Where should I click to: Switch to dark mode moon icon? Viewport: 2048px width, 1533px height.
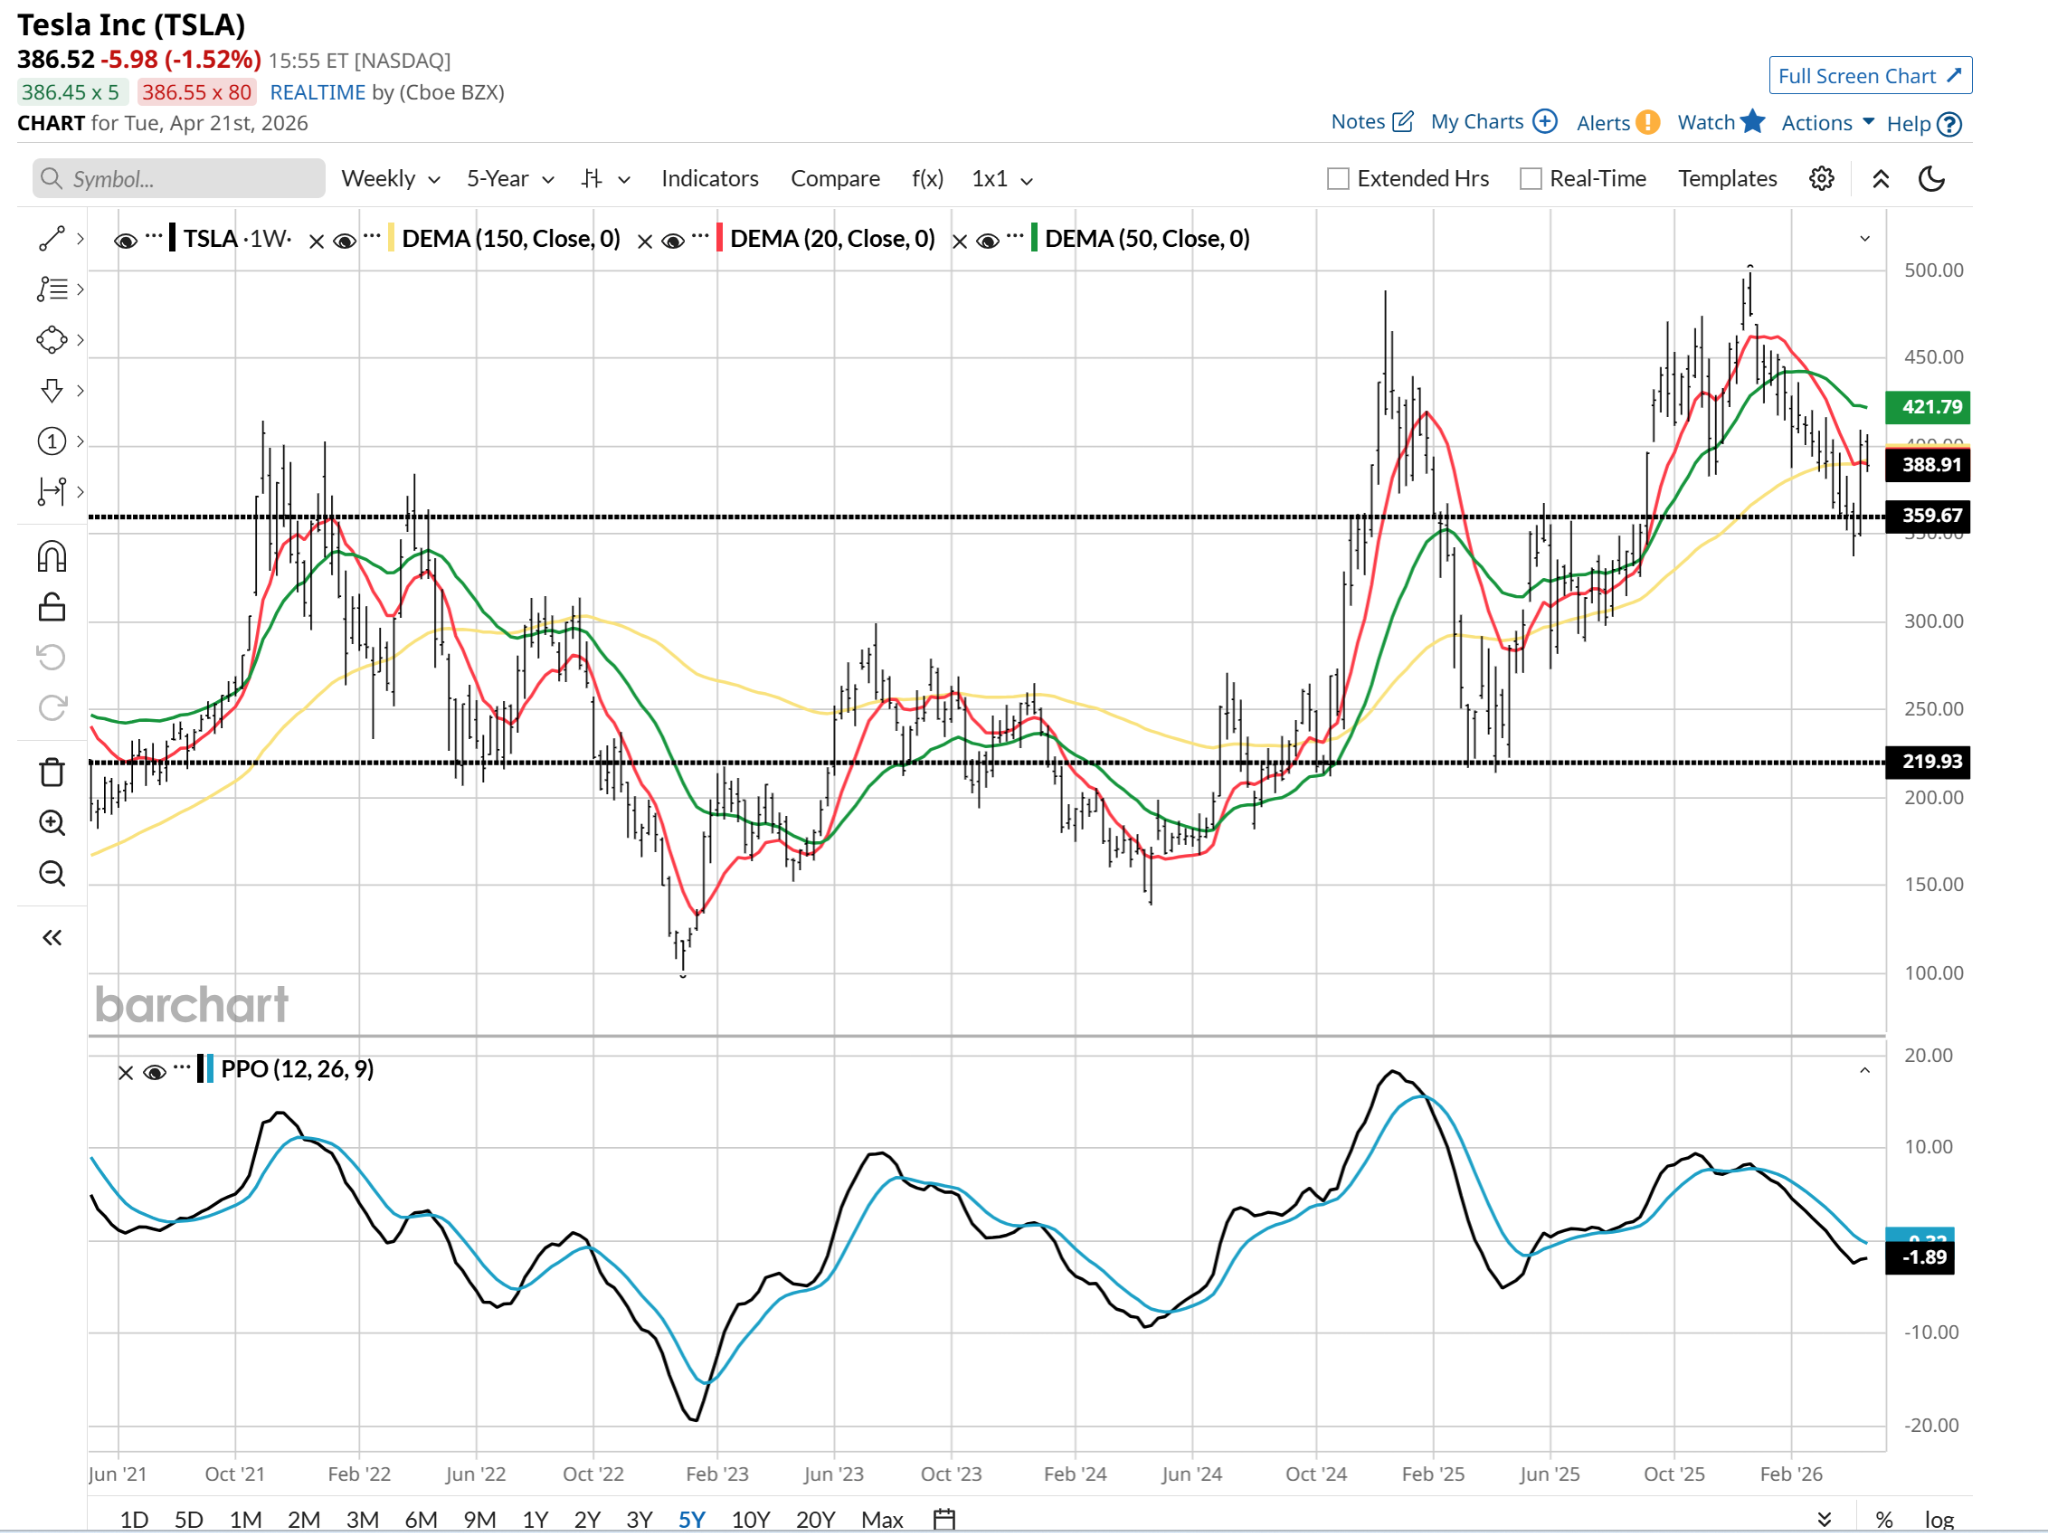1931,179
